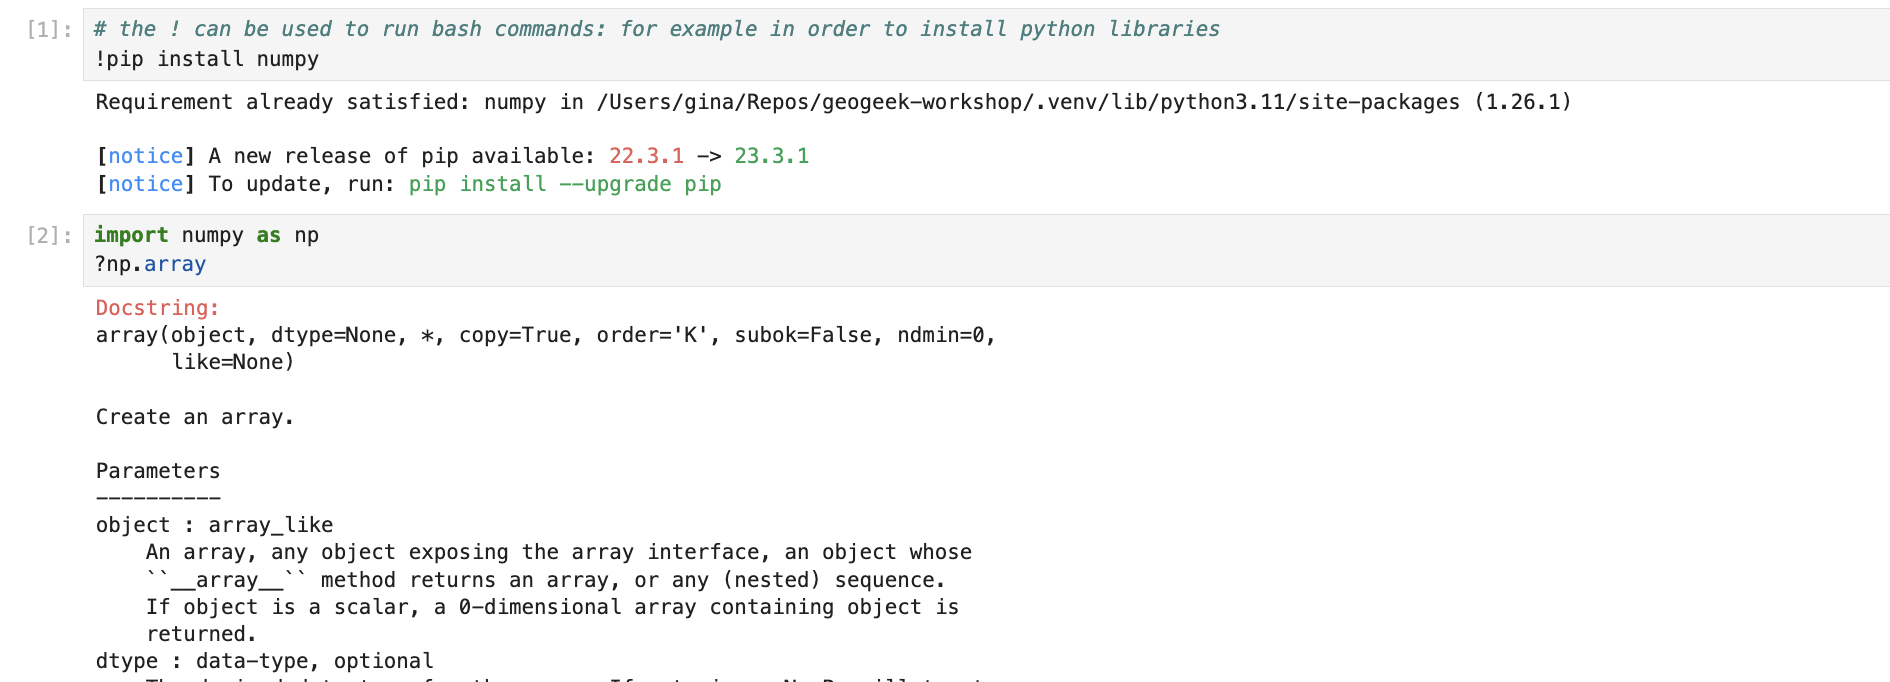Click the 'Requirement already satisfied' output line
This screenshot has width=1890, height=682.
coord(833,103)
